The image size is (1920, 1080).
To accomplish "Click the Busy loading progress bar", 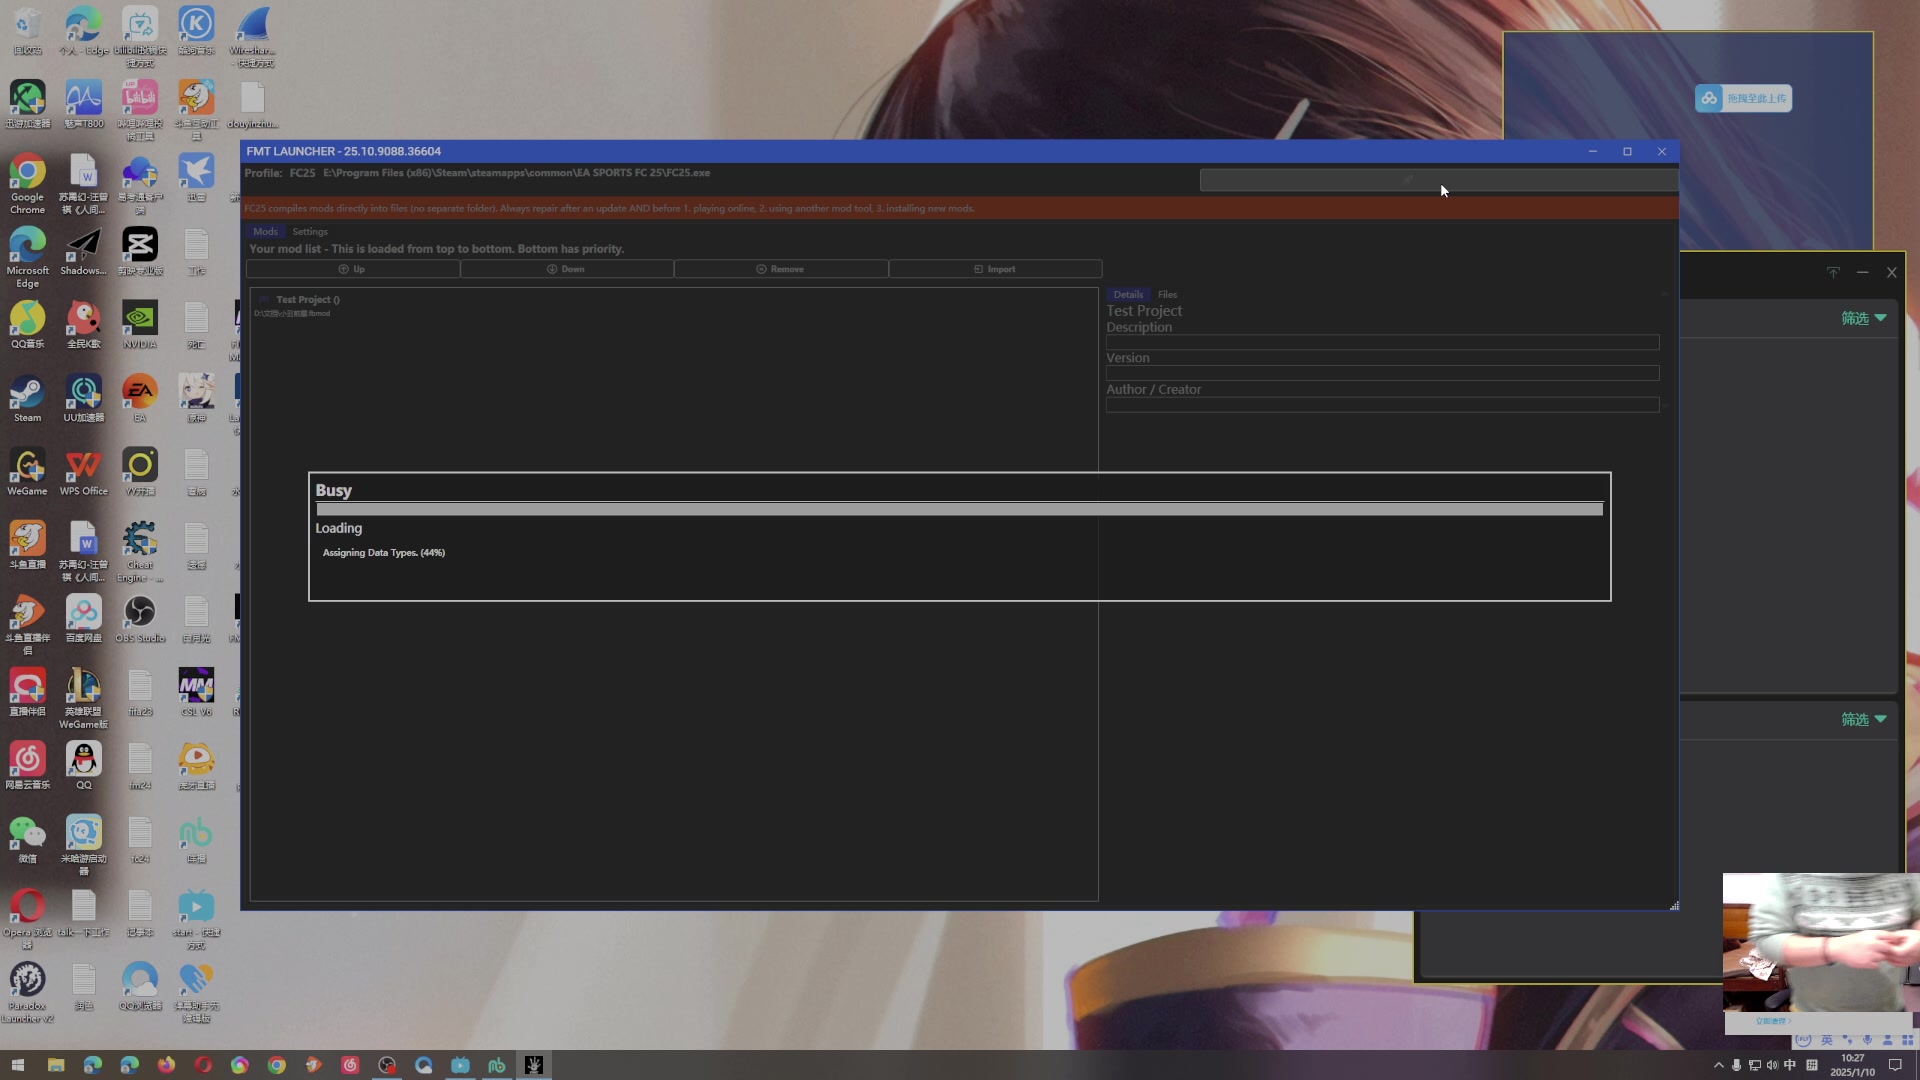I will (x=959, y=509).
